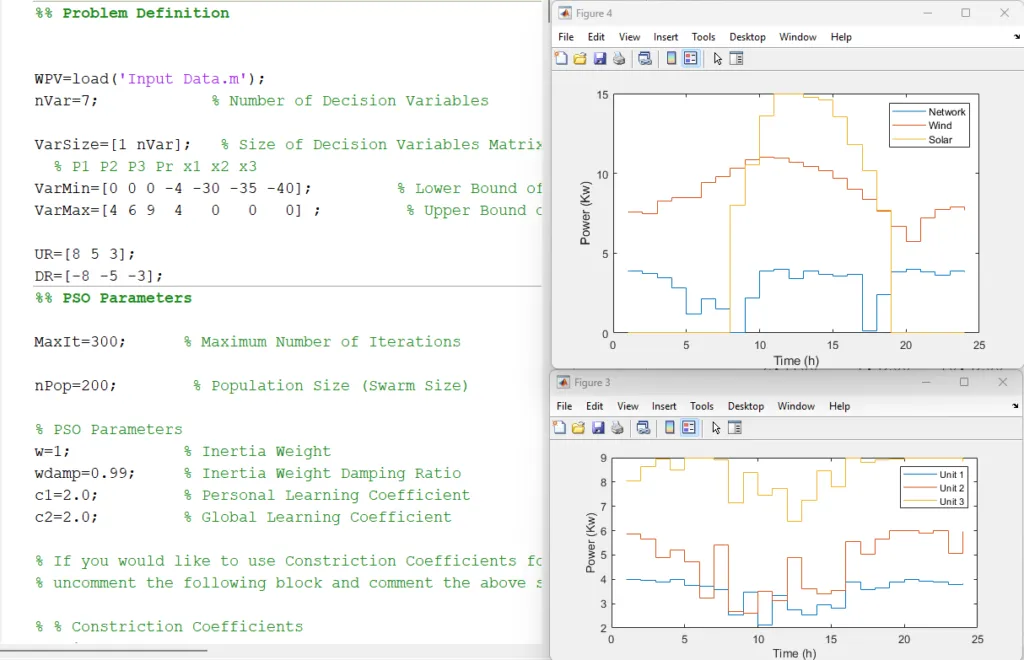Place cursor on the wdamp=0.99; line
The image size is (1024, 660).
tap(84, 473)
